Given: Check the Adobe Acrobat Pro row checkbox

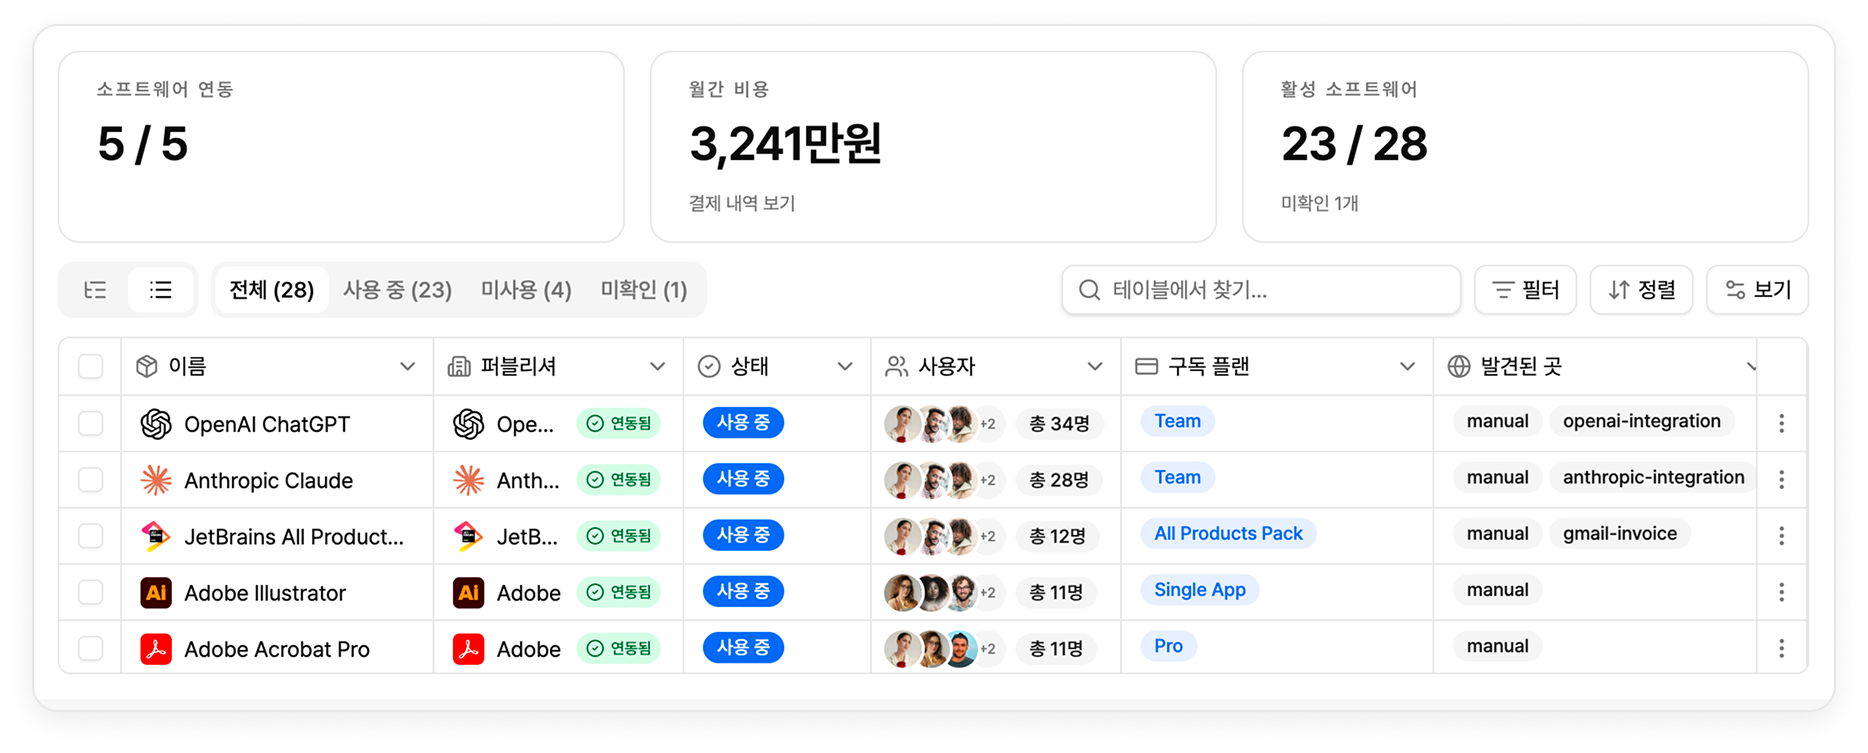Looking at the screenshot, I should click(91, 649).
